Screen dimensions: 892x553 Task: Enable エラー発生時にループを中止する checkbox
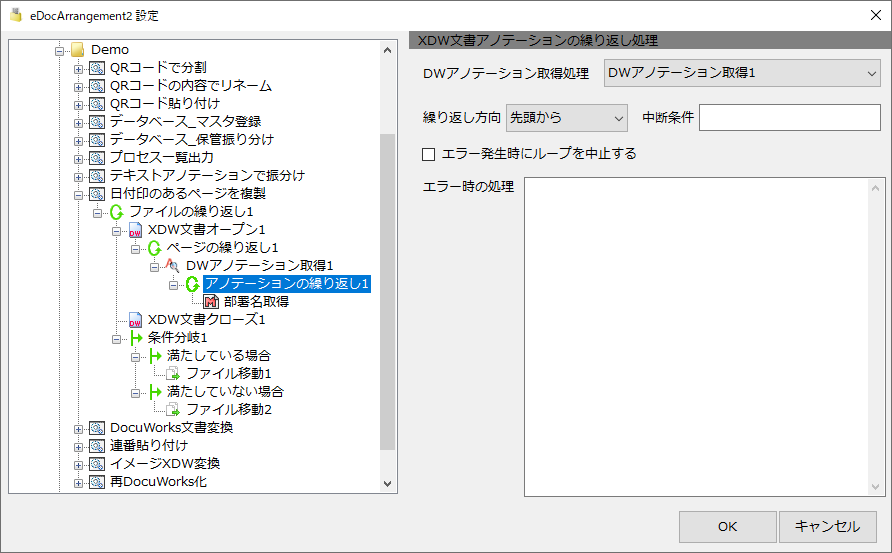(x=428, y=154)
